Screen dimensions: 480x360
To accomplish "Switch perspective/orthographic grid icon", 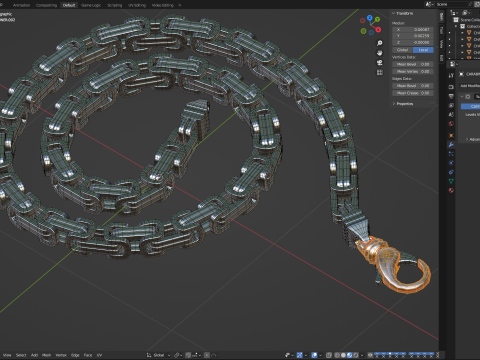I will [379, 72].
